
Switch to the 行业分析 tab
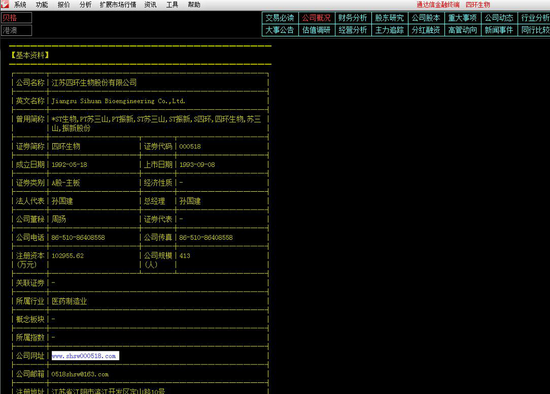[x=534, y=18]
